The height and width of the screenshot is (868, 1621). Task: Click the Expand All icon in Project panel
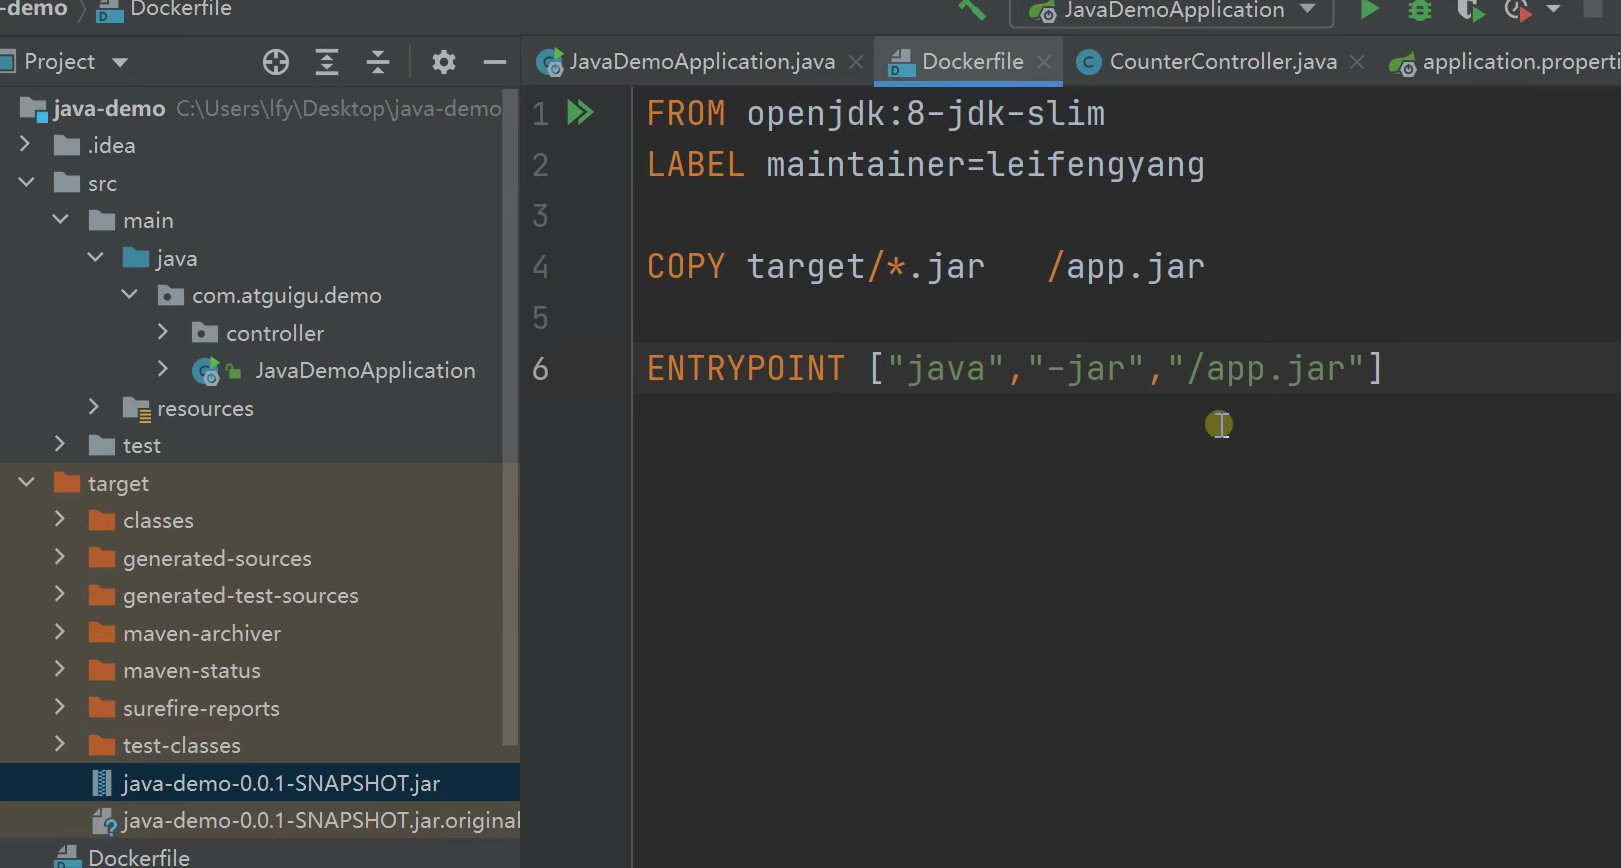327,62
